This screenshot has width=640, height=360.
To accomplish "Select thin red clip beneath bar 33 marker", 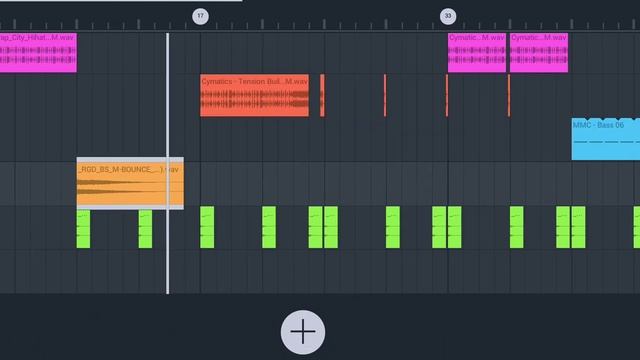I will pos(447,96).
